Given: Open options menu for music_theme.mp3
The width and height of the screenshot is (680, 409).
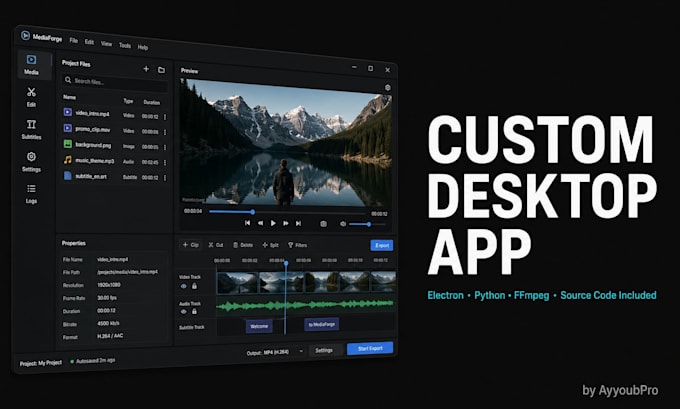Looking at the screenshot, I should (165, 163).
